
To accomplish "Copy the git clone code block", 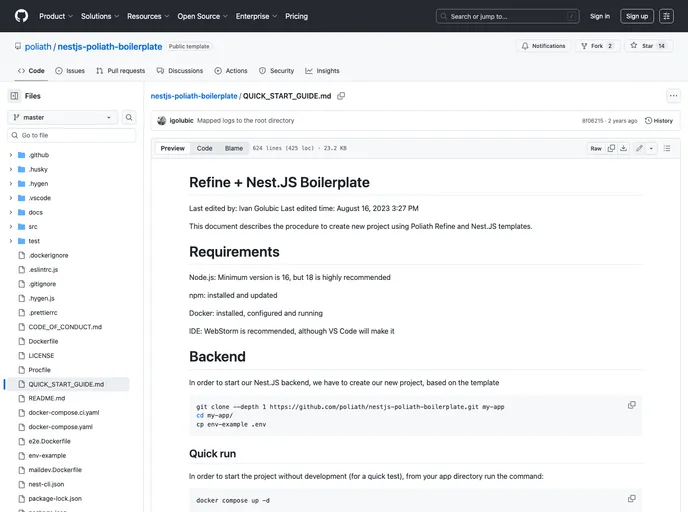I will pyautogui.click(x=631, y=405).
